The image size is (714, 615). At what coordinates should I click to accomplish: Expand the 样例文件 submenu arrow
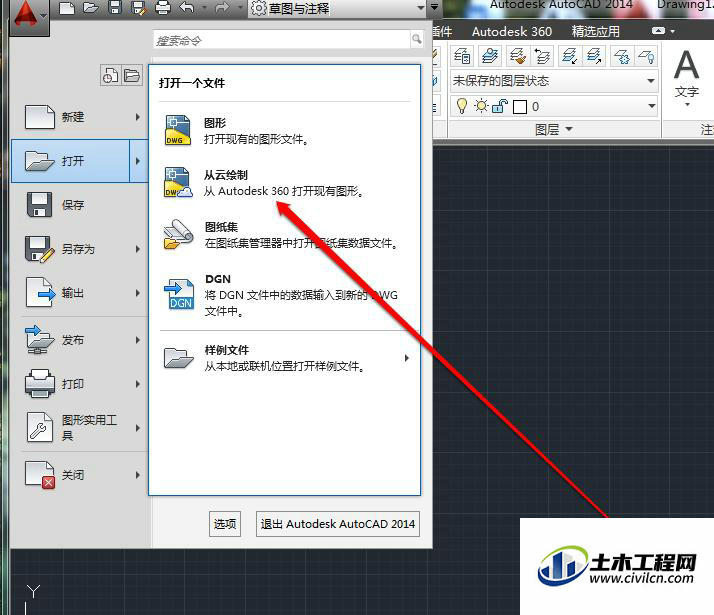pyautogui.click(x=407, y=358)
